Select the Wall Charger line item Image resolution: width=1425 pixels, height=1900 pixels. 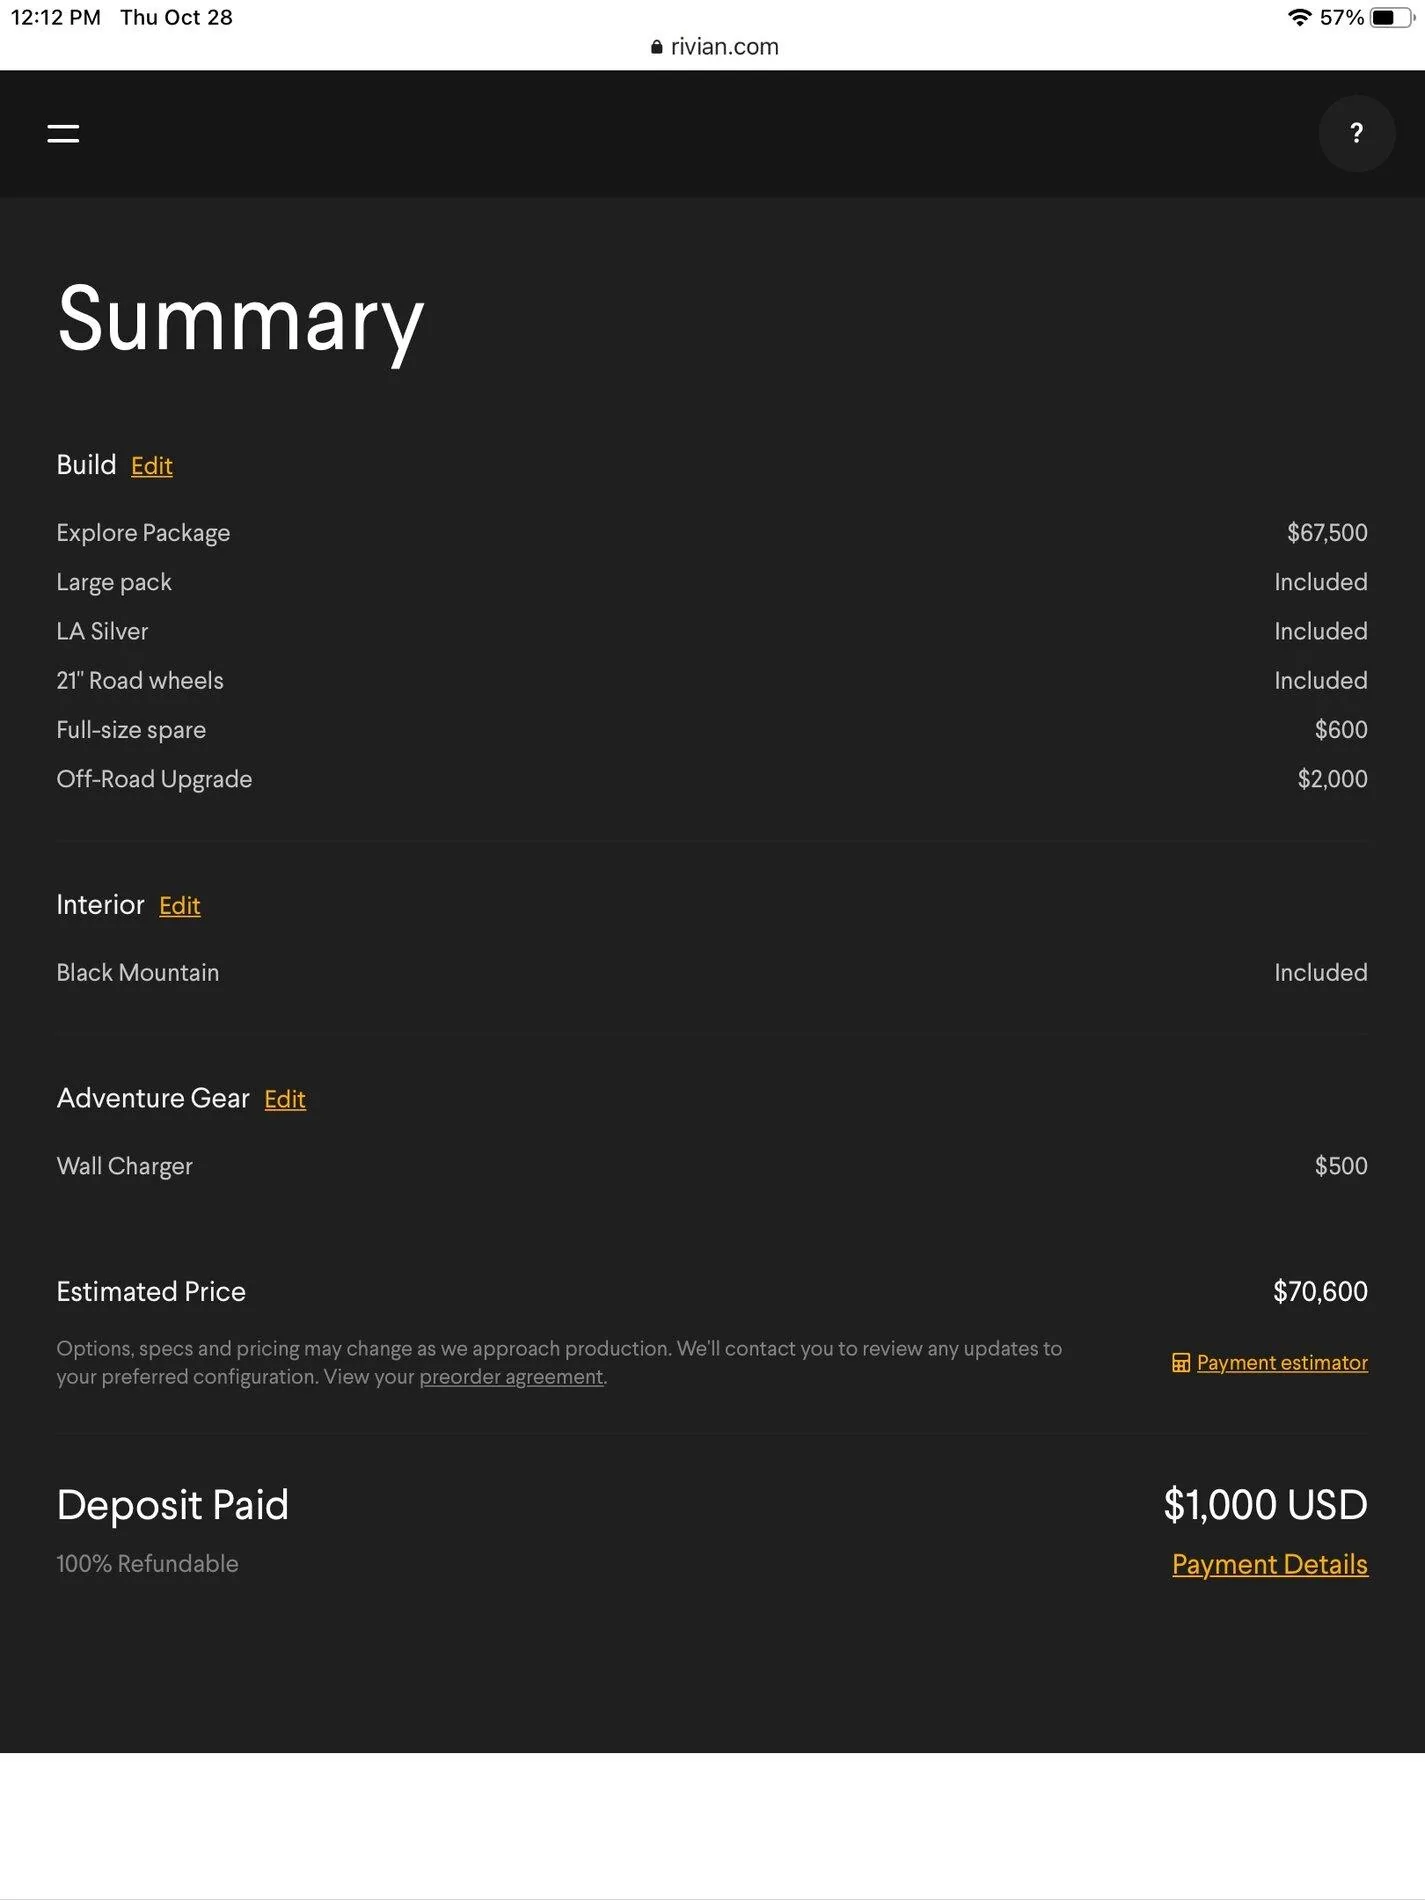pos(712,1166)
